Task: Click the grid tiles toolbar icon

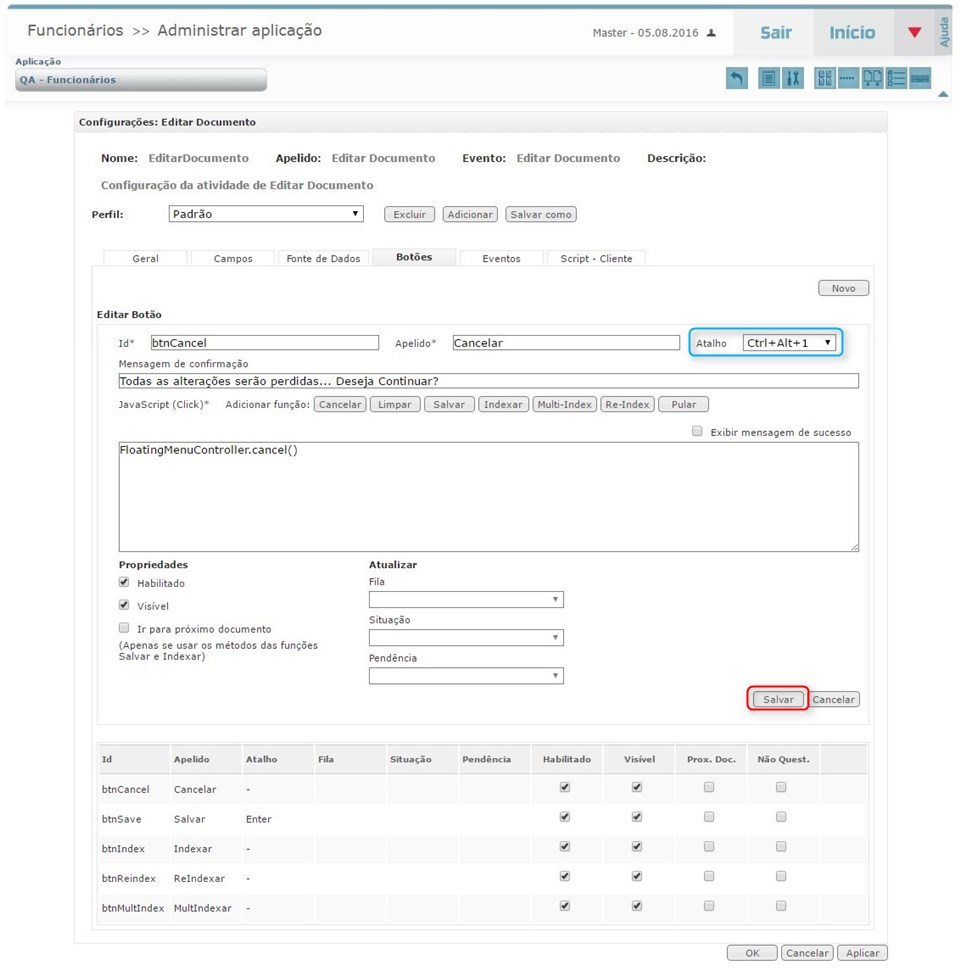Action: [825, 78]
